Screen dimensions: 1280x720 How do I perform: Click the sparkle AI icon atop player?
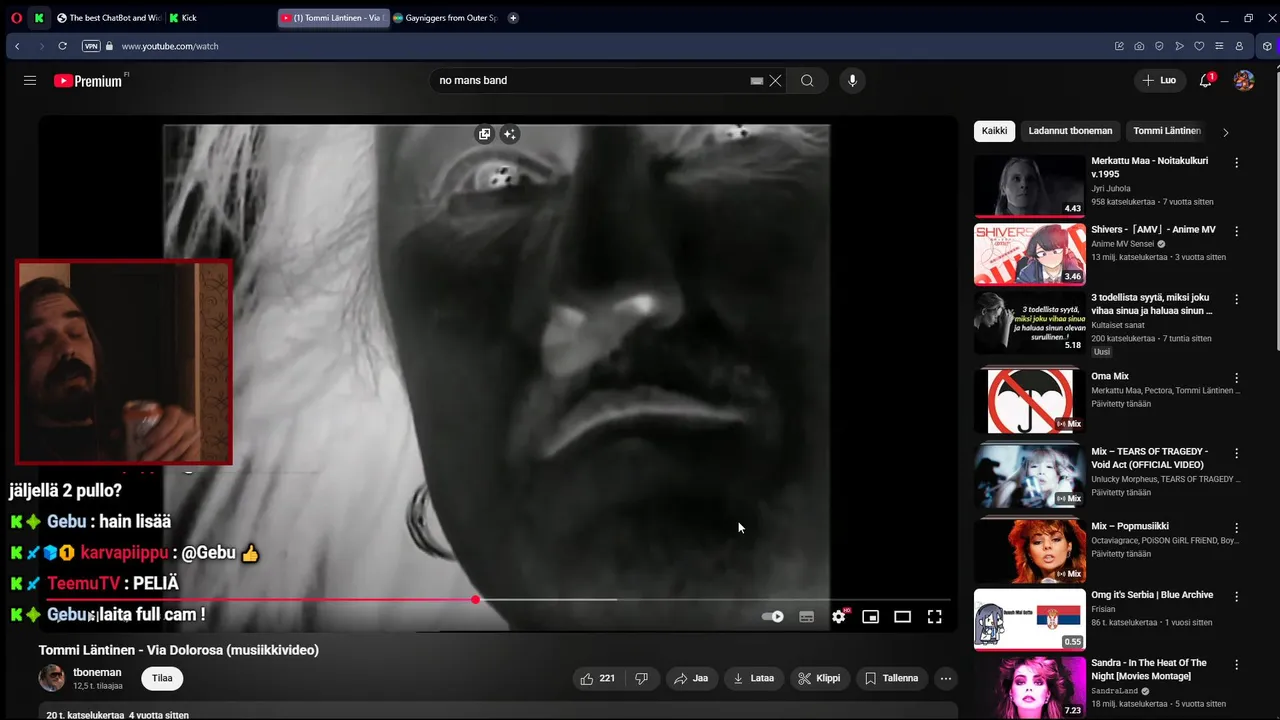tap(510, 134)
